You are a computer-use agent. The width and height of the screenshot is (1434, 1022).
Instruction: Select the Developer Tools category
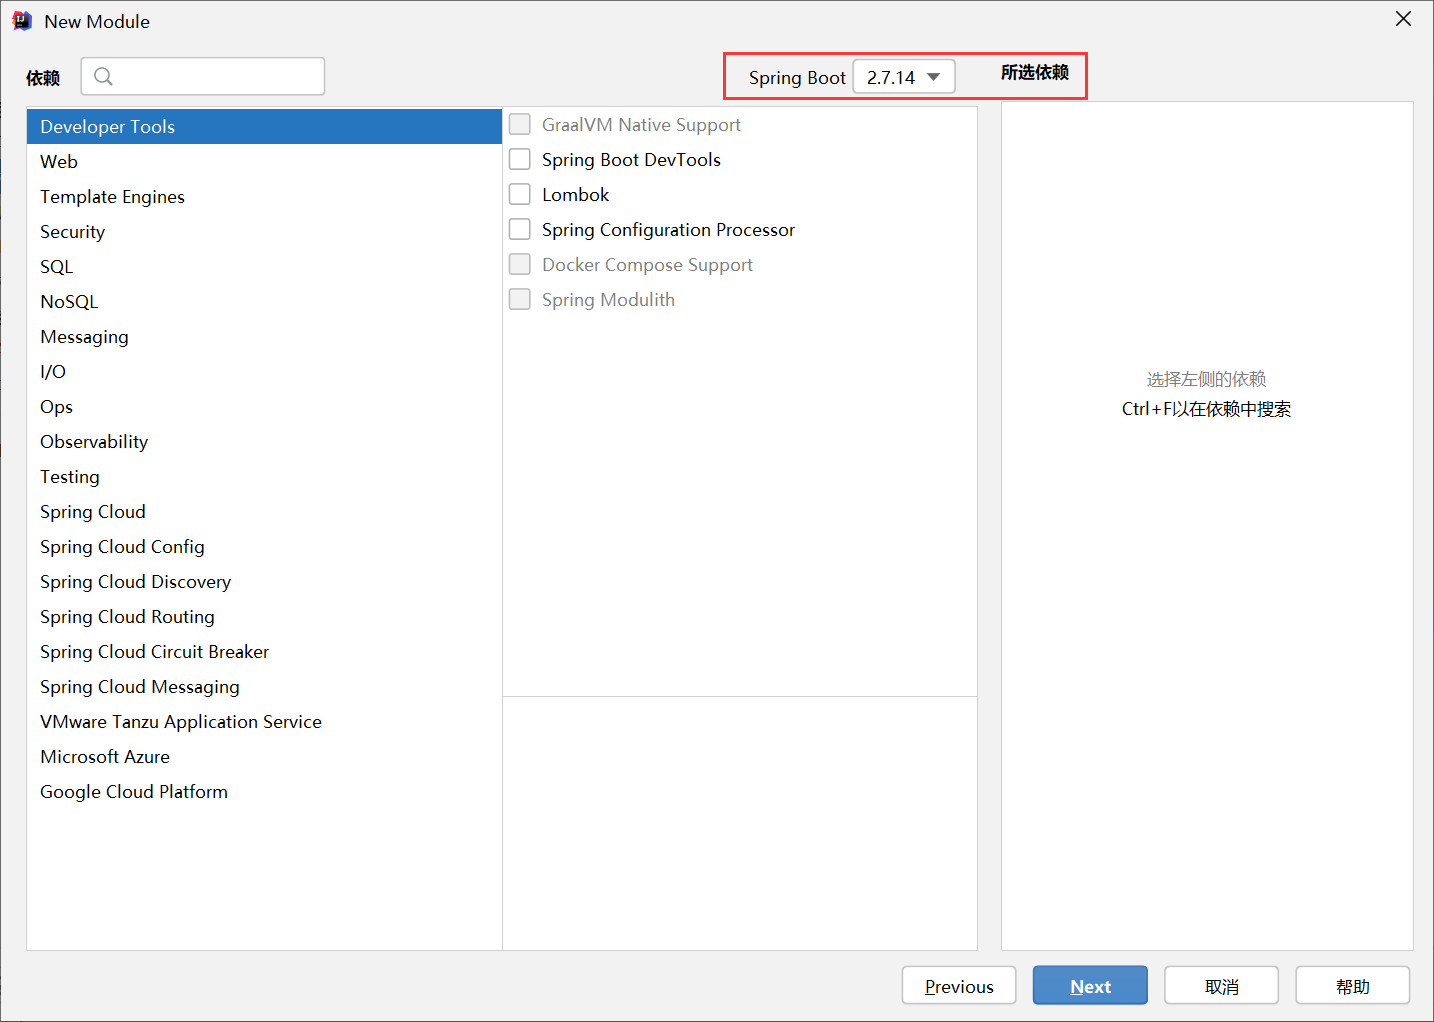[264, 126]
